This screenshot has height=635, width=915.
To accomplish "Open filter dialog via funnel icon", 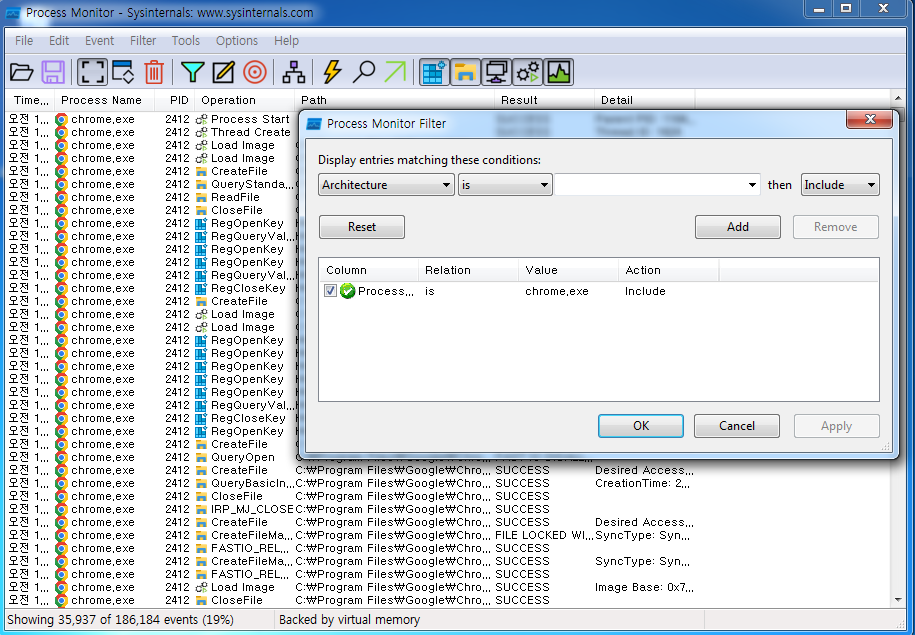I will (193, 72).
